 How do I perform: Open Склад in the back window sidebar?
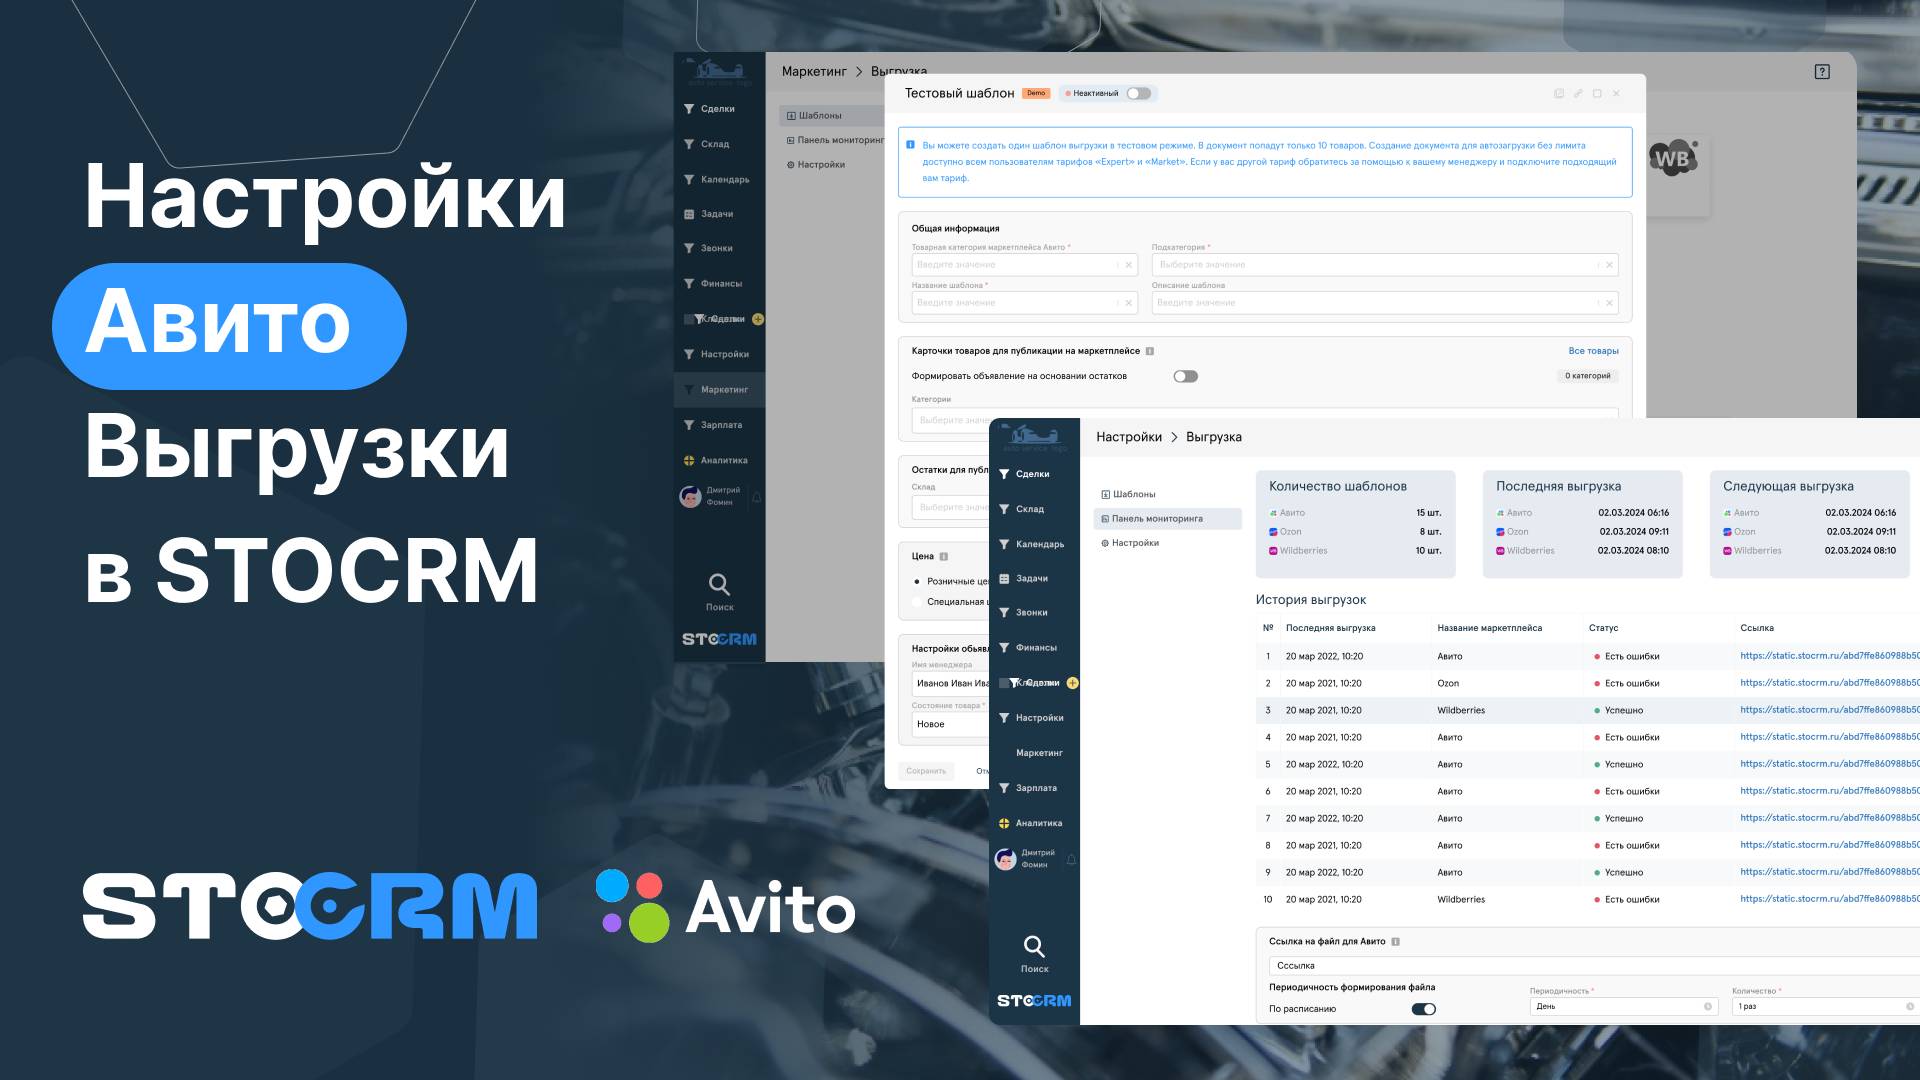coord(707,144)
